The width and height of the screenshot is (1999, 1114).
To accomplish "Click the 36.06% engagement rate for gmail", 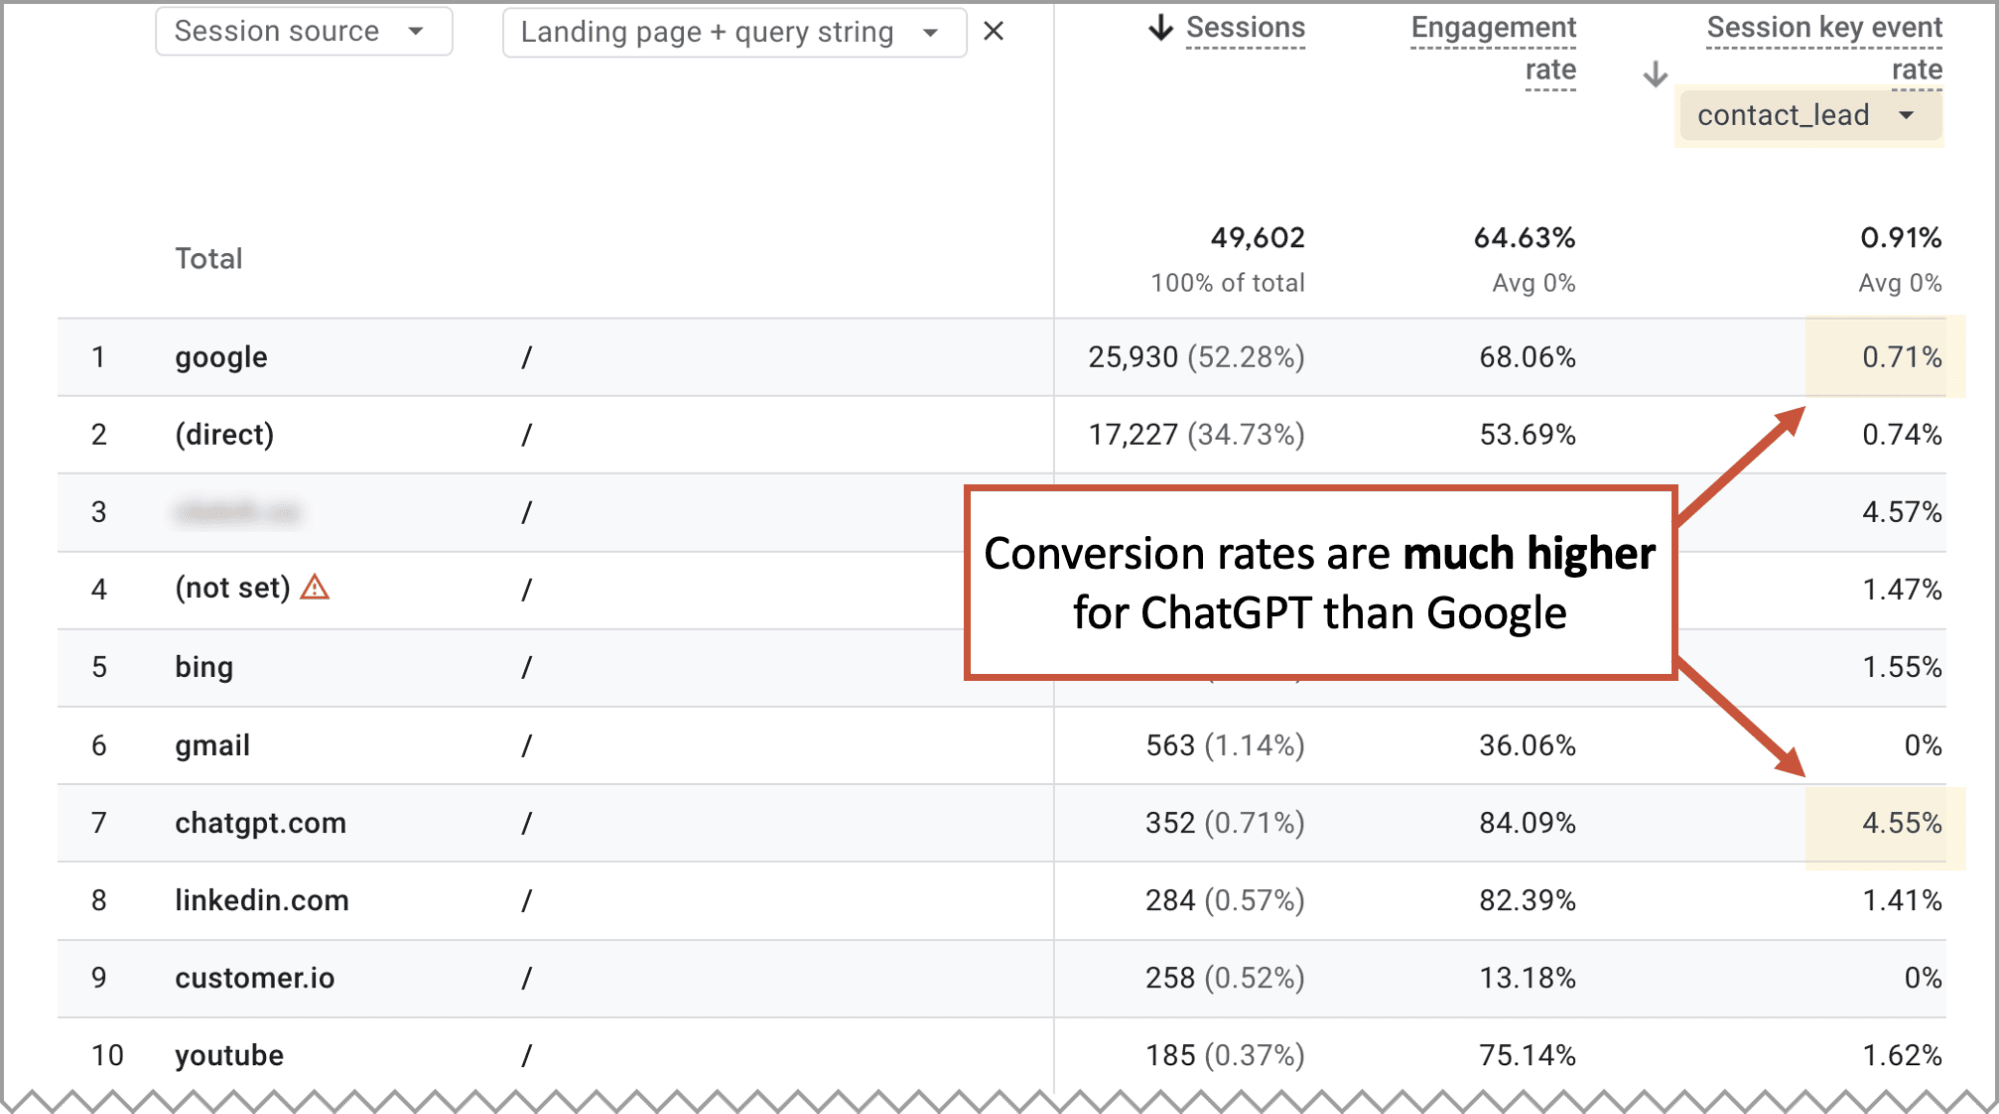I will (1527, 745).
